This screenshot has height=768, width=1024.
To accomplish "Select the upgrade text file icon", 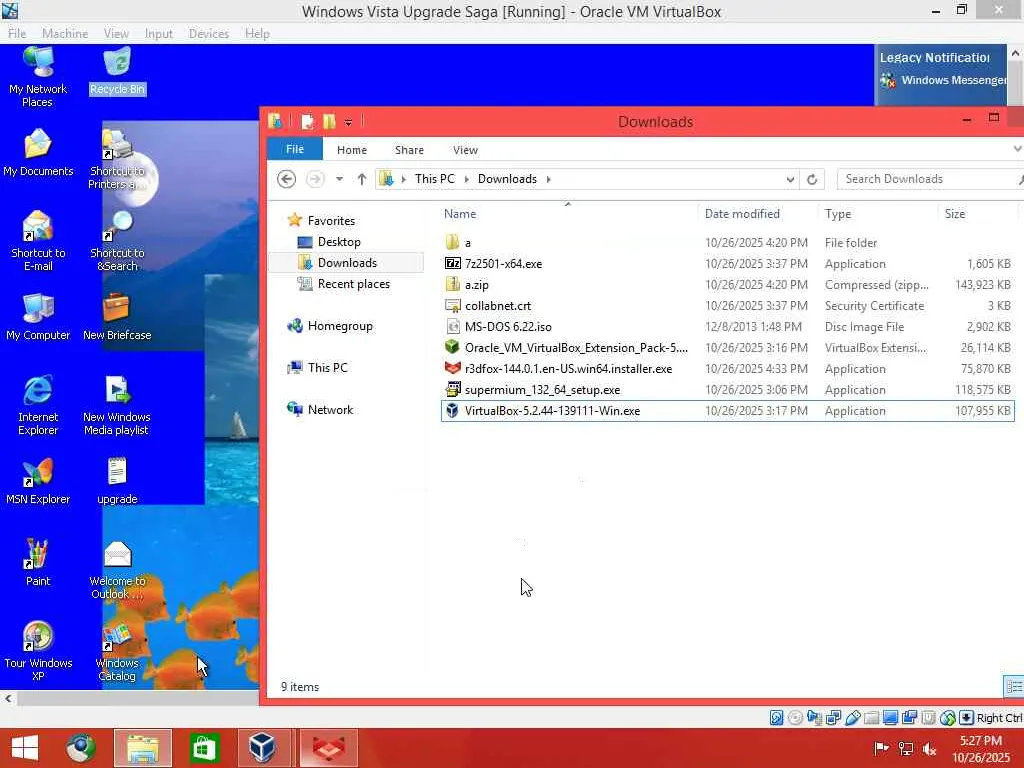I will (x=117, y=481).
